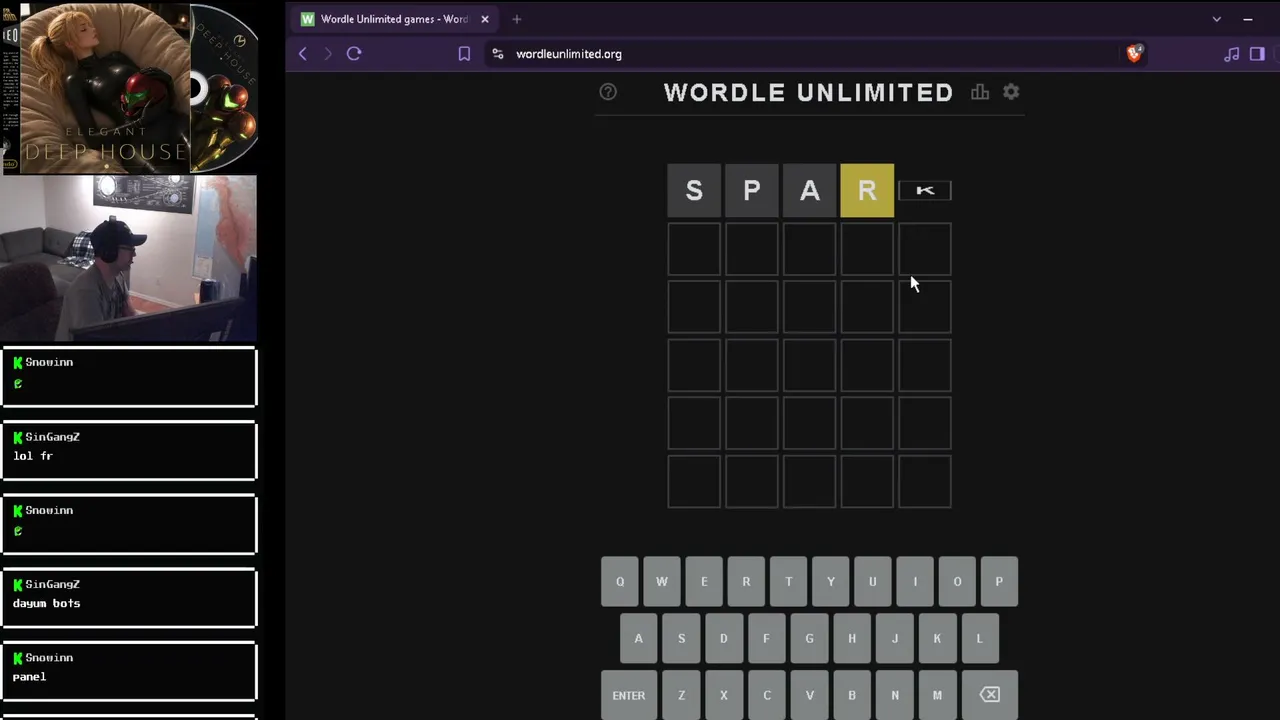
Task: Tap the T key on the on-screen keyboard
Action: [x=789, y=582]
